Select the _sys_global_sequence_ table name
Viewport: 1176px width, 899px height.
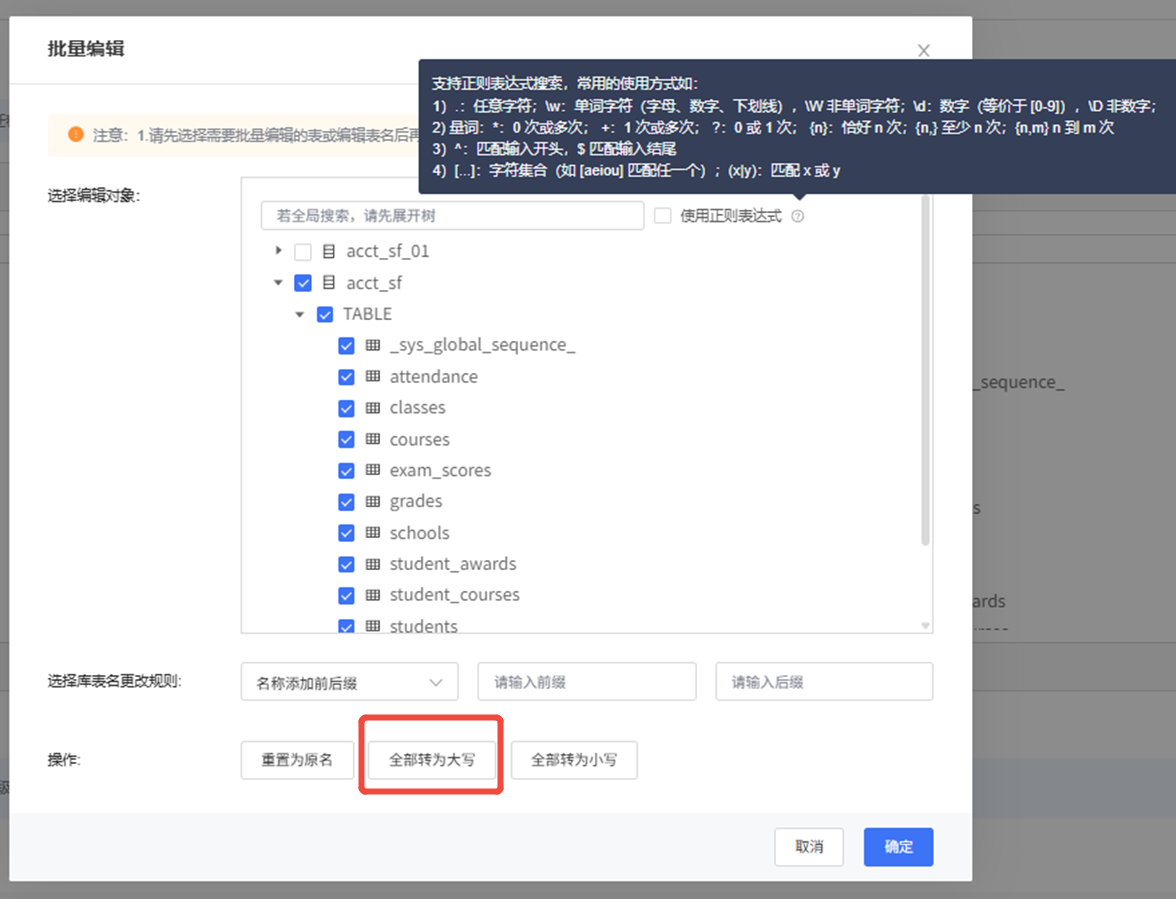[x=482, y=346]
